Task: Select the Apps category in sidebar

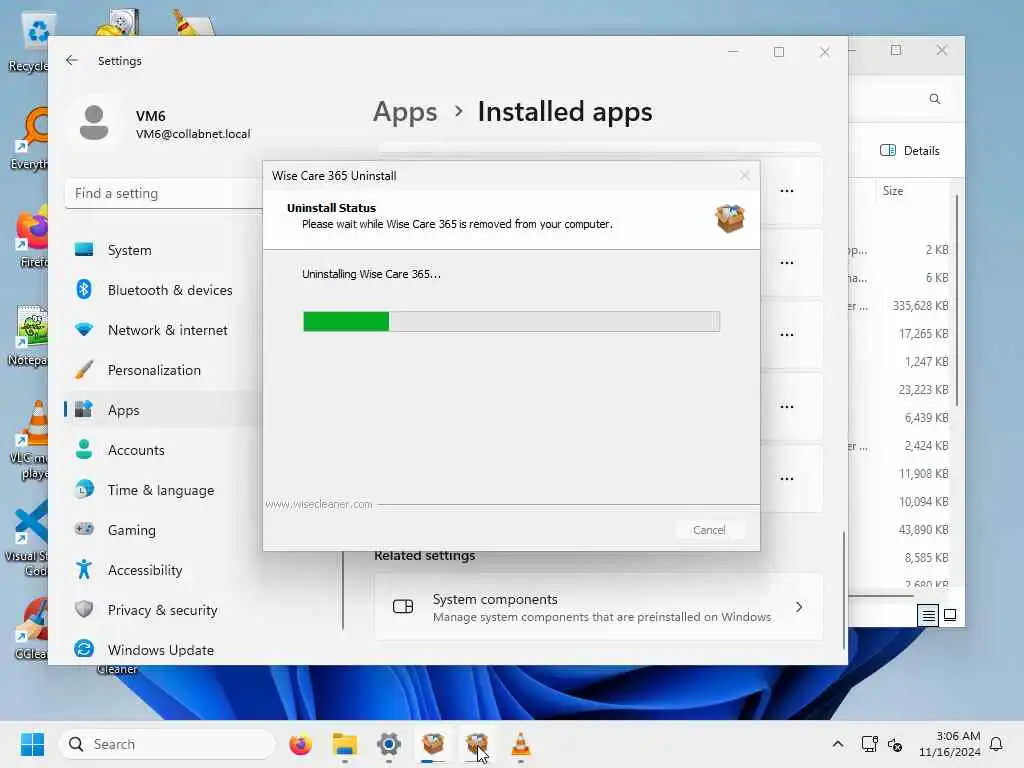Action: 163,409
